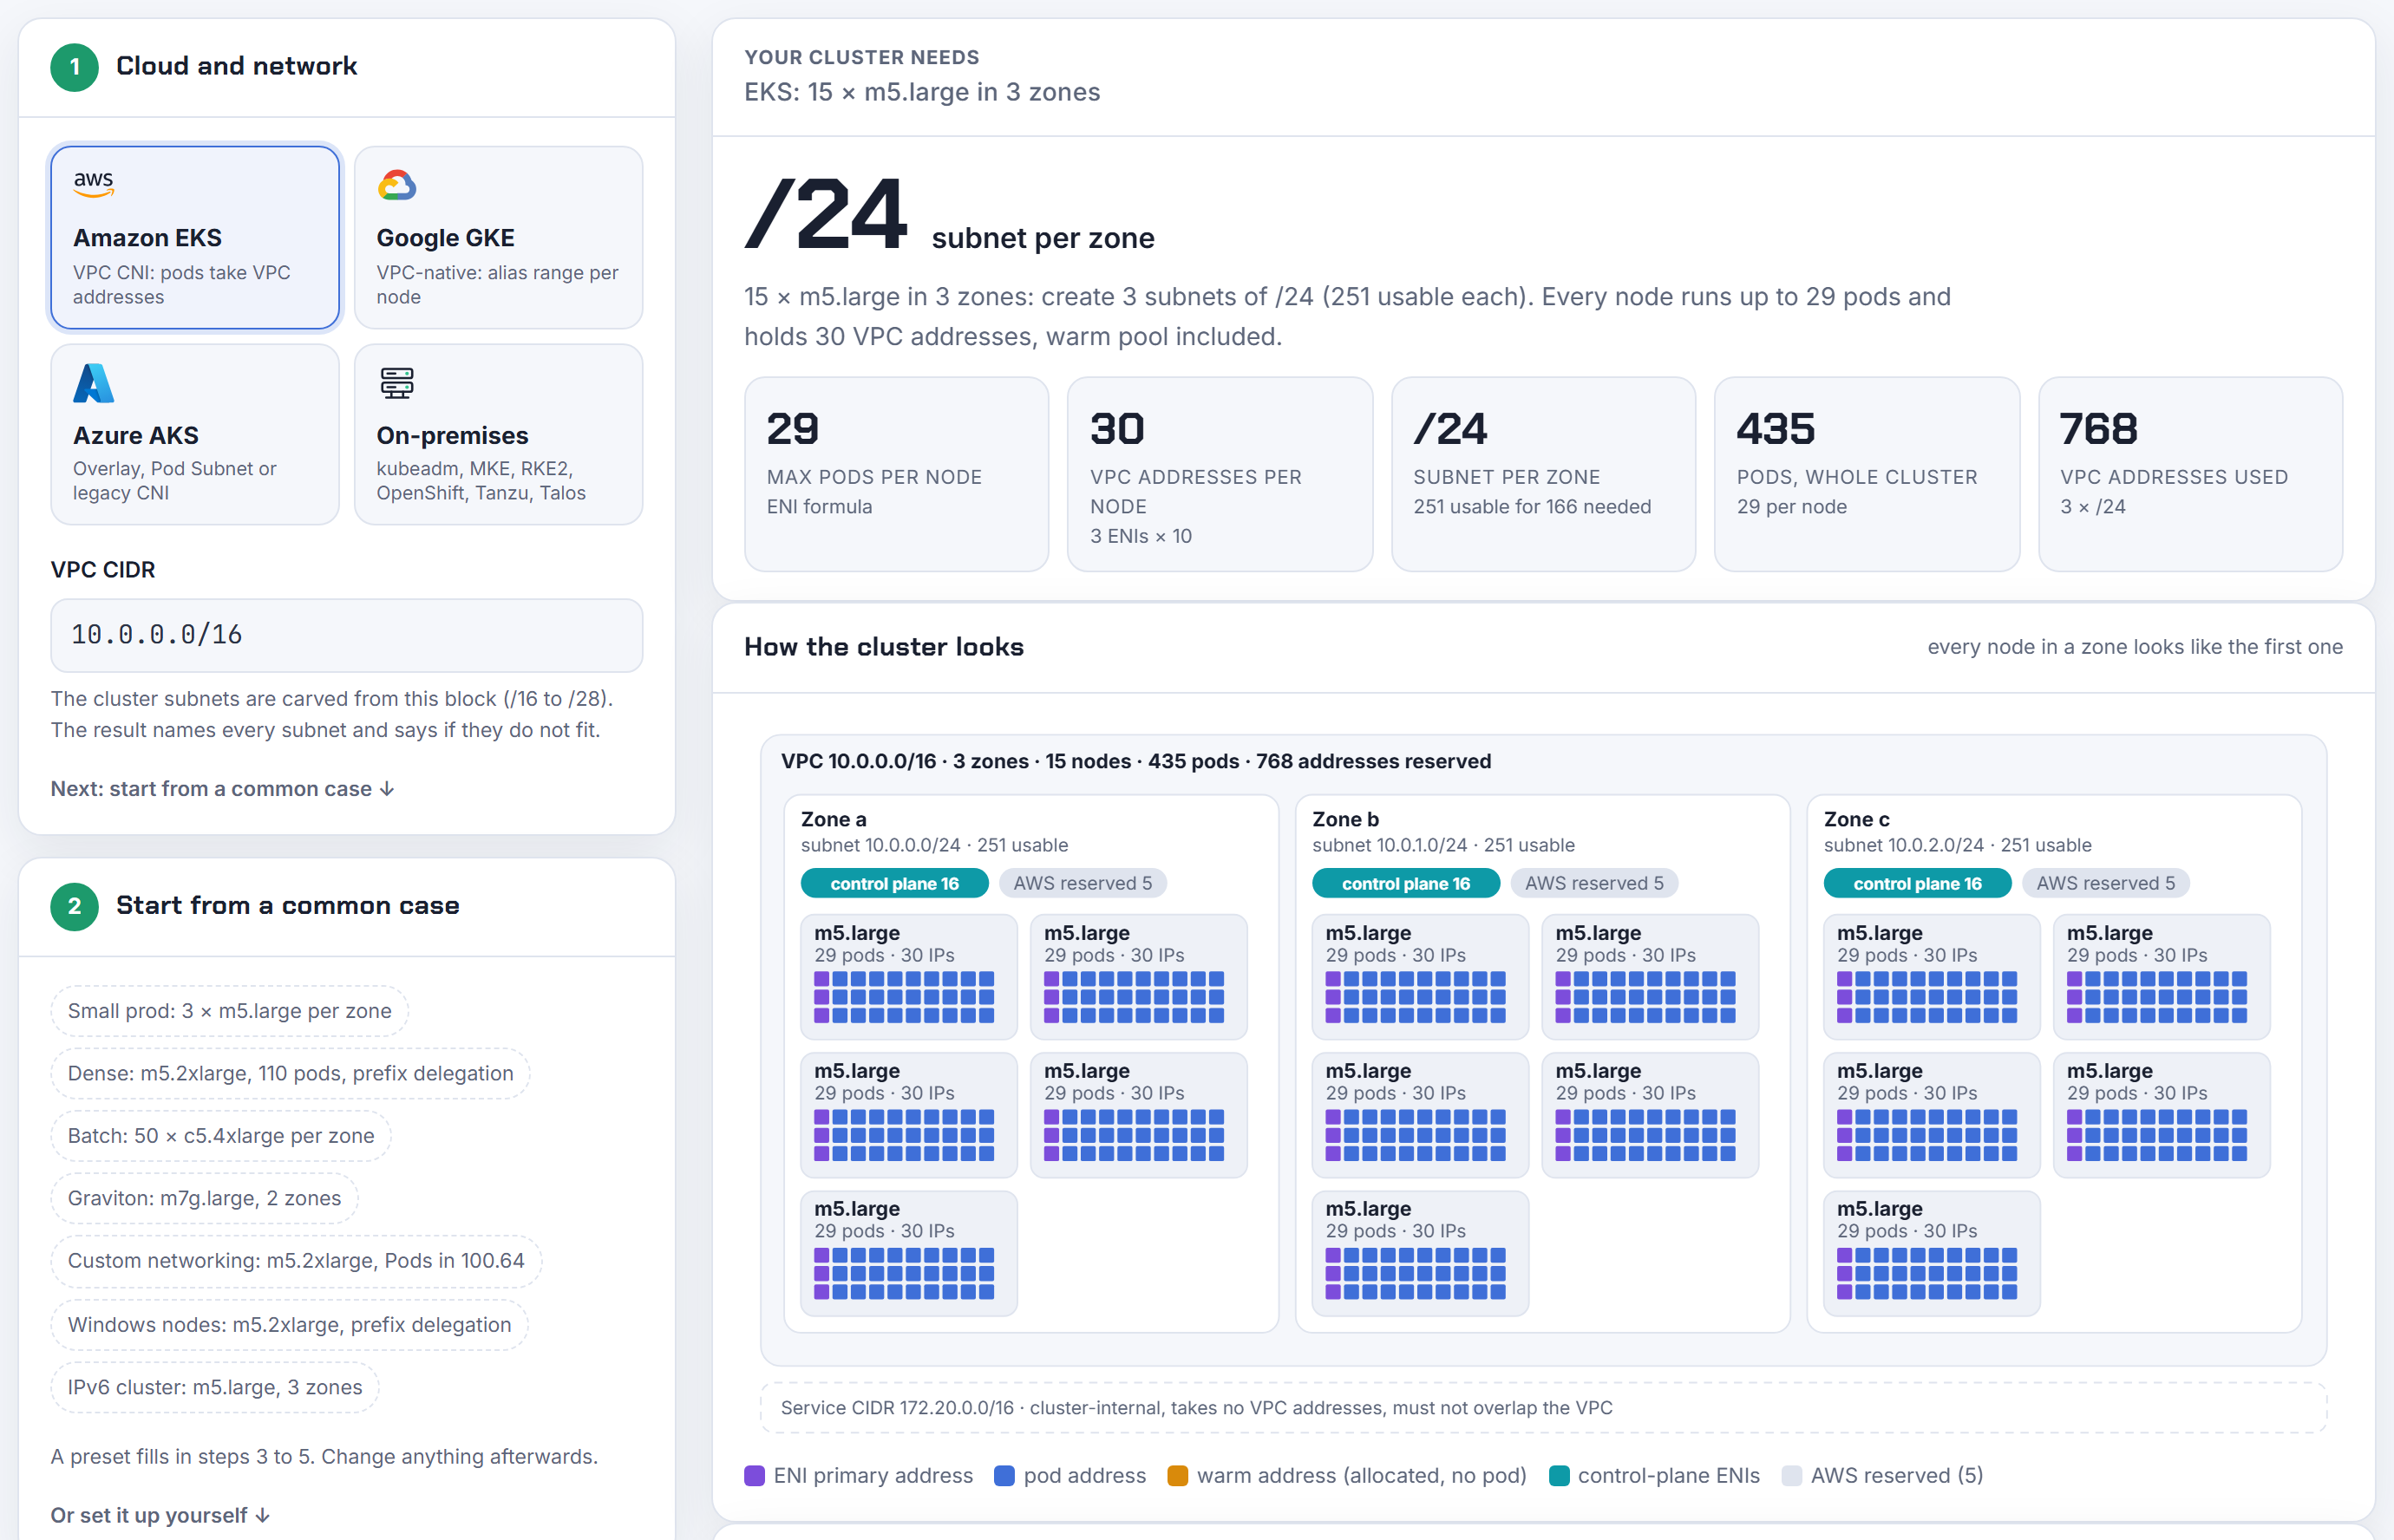Image resolution: width=2394 pixels, height=1540 pixels.
Task: Click the Google Cloud logo icon
Action: (x=397, y=185)
